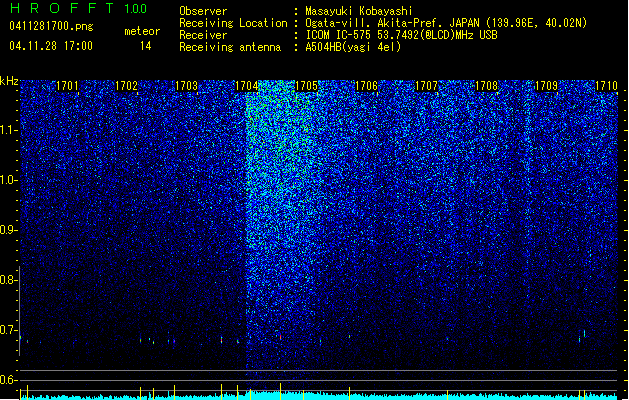Screen dimensions: 629x400
Task: Click the 'Observer' field label
Action: coord(203,11)
